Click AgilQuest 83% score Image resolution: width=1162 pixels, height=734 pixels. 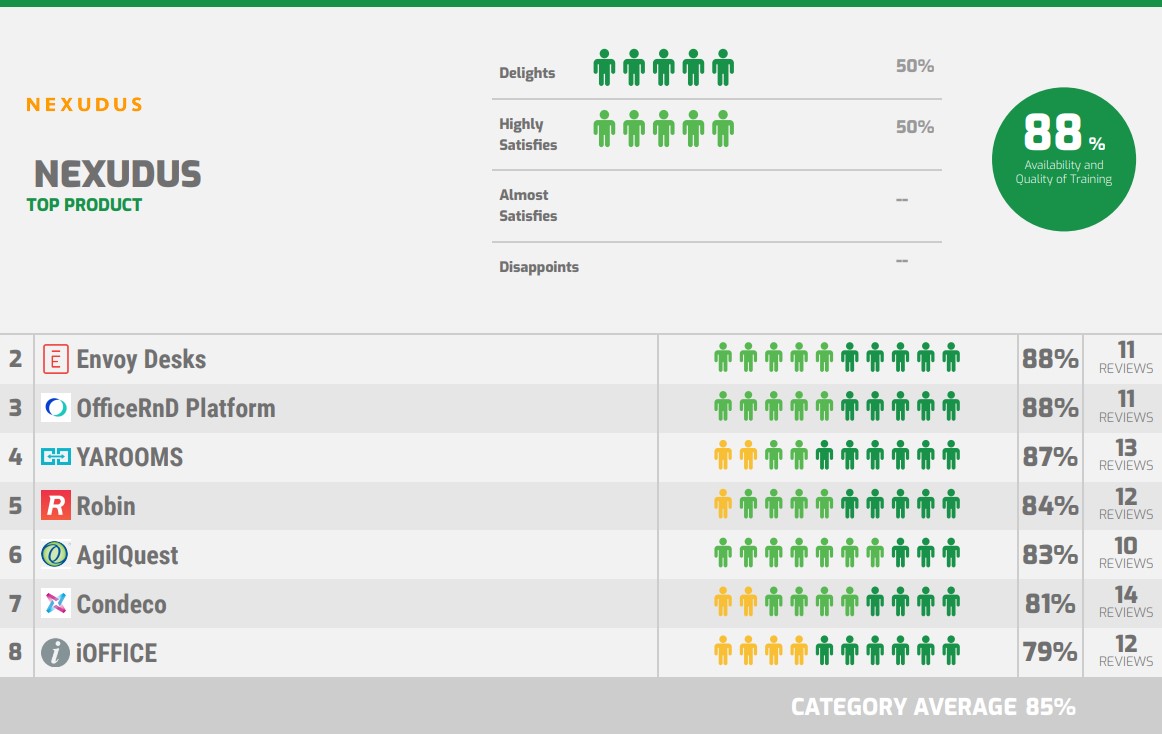tap(1050, 555)
